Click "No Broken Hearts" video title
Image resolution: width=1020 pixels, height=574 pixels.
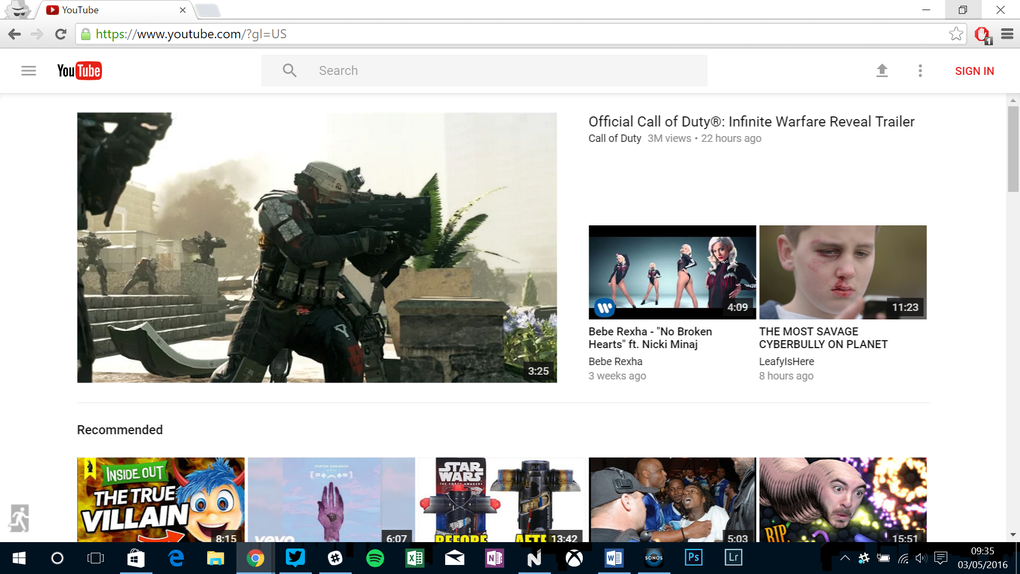650,338
